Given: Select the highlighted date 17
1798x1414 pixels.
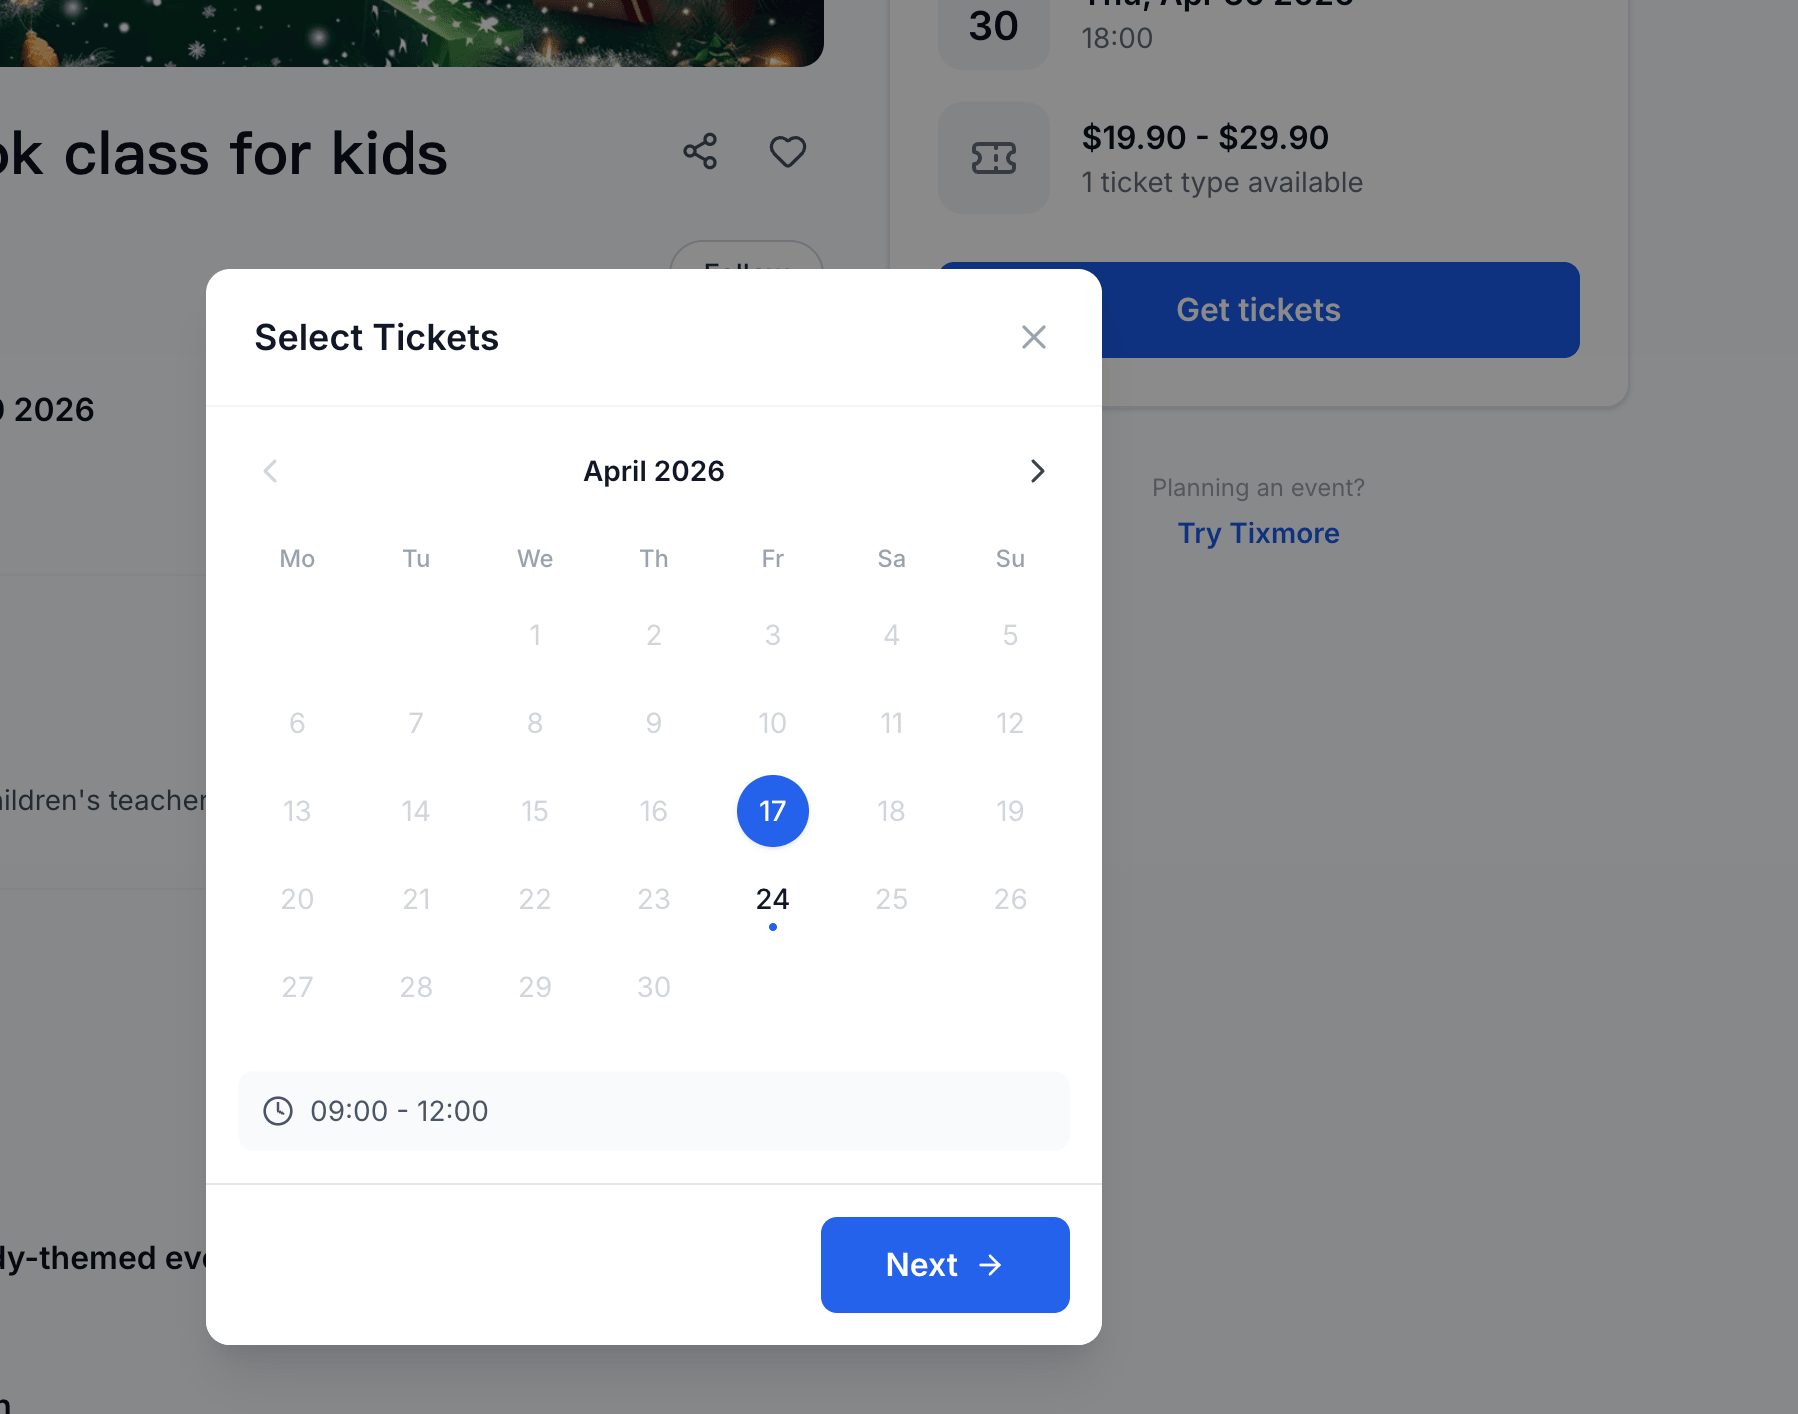Looking at the screenshot, I should (x=772, y=811).
